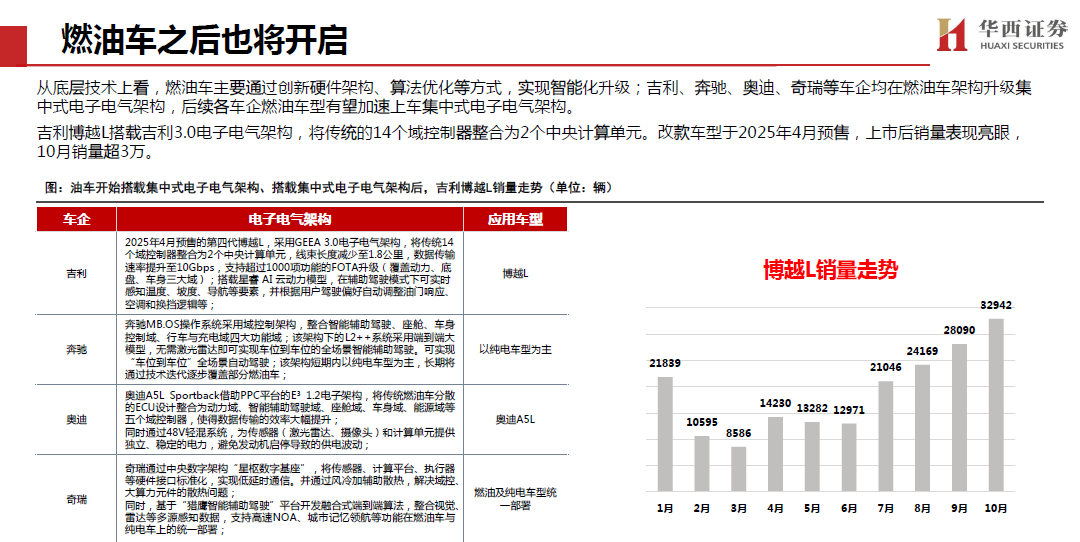Click the 奔驰 row label in table
Viewport: 1080px width, 542px height.
pos(76,349)
